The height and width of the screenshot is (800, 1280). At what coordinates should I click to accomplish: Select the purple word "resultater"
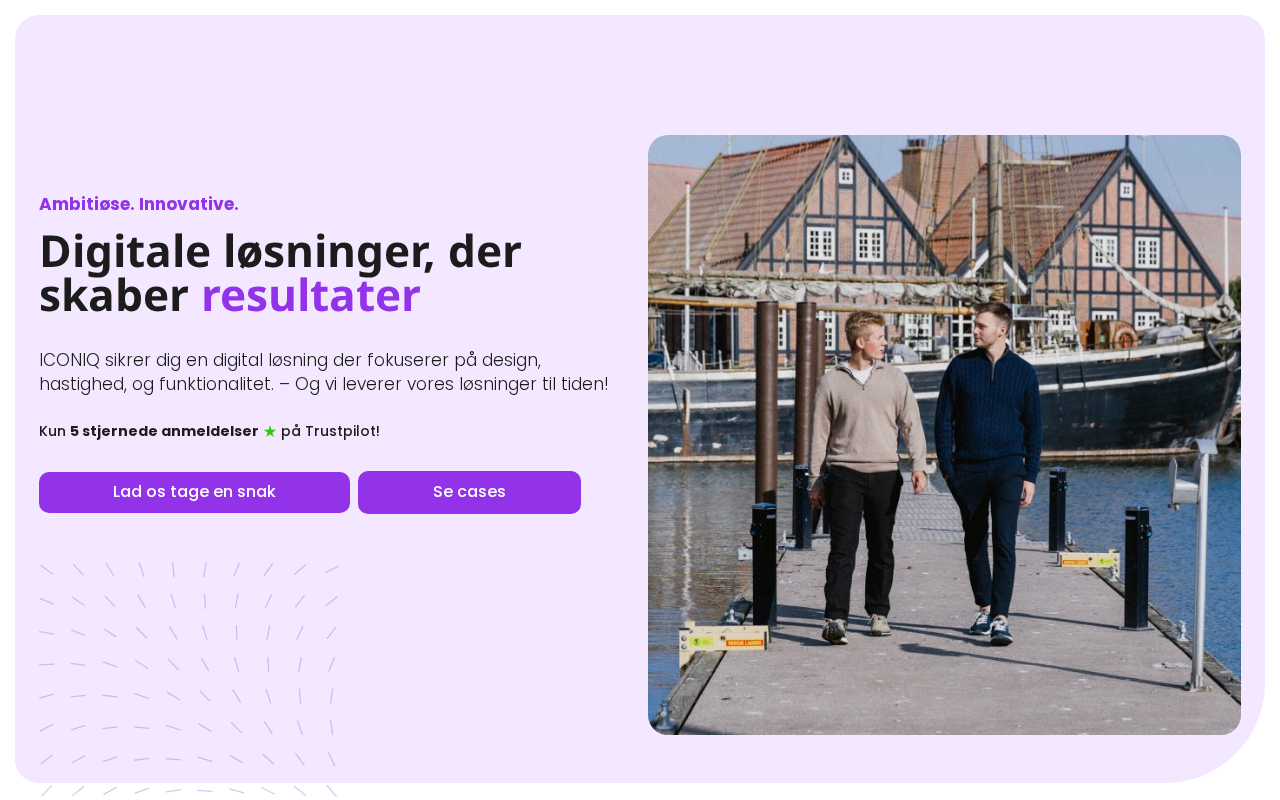(x=311, y=296)
